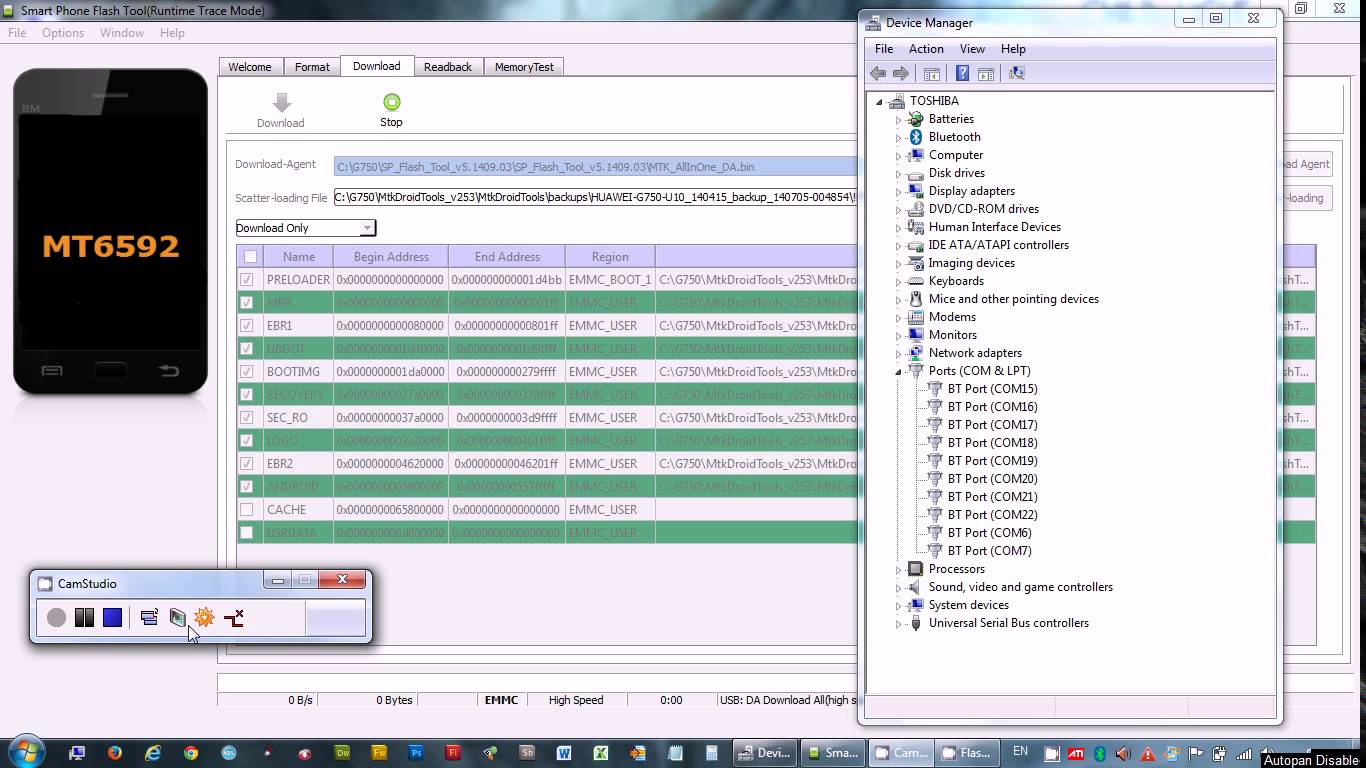
Task: Select BT Port (COM7) in device tree
Action: point(990,551)
